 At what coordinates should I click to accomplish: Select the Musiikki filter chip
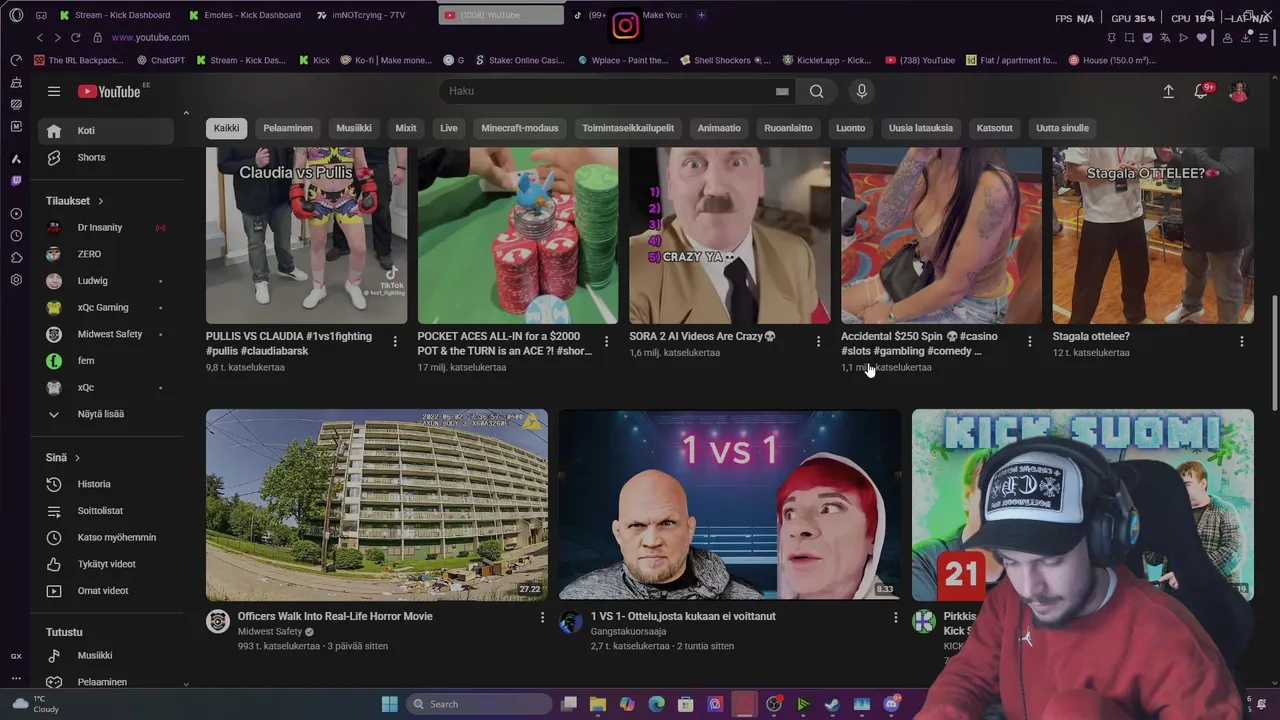tap(354, 128)
